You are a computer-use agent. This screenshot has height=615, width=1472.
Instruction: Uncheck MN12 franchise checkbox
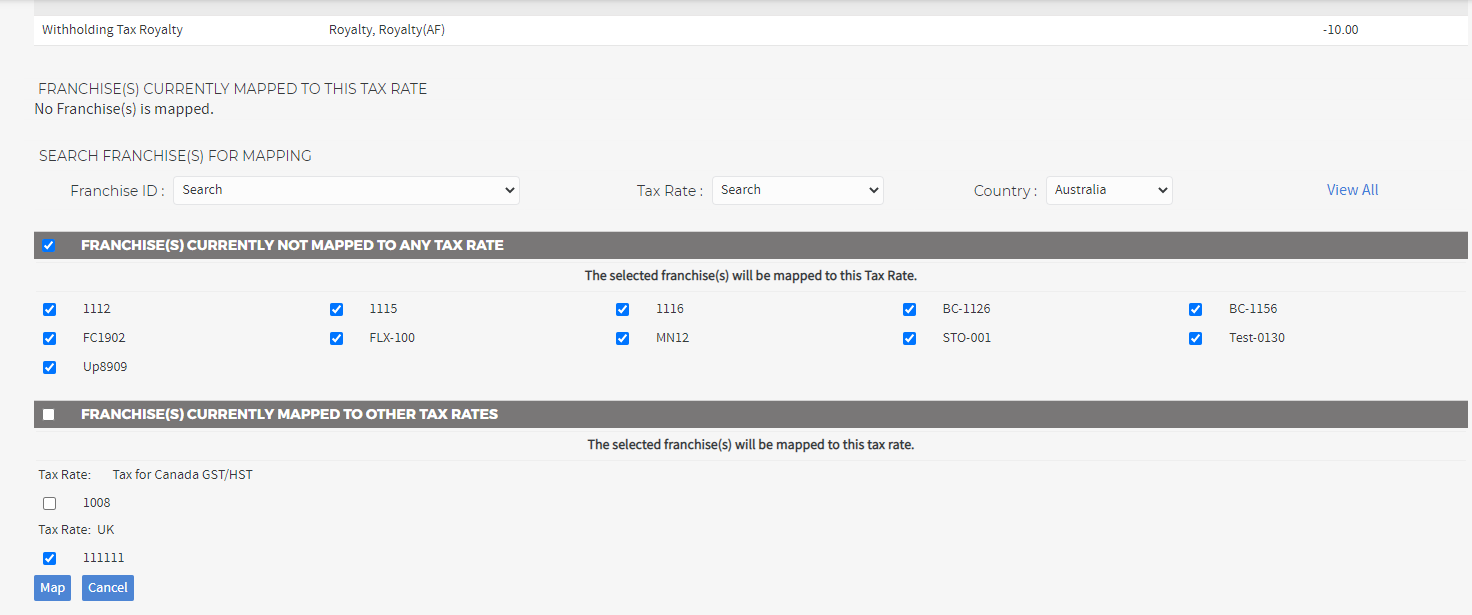coord(622,339)
